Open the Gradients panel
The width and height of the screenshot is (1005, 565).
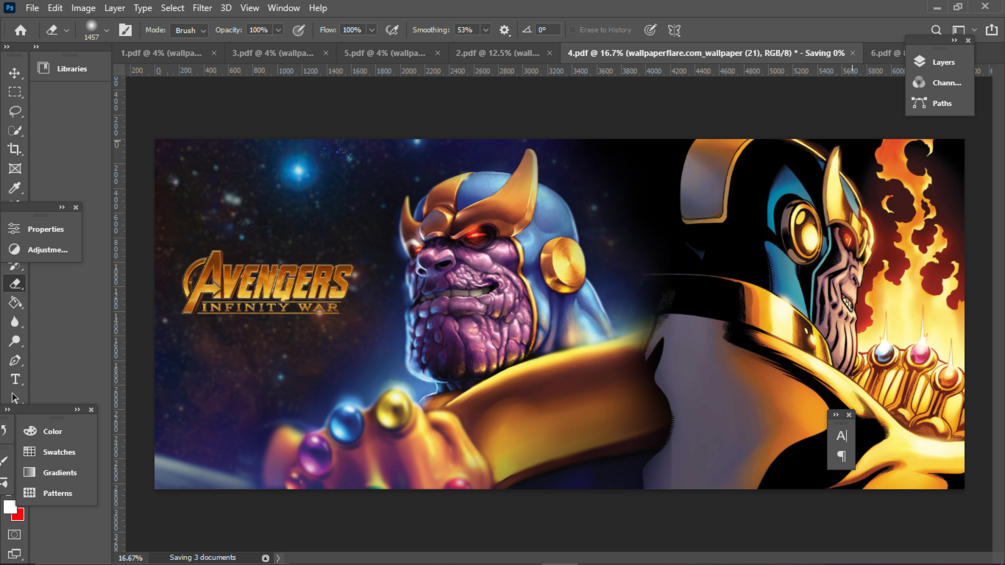[x=51, y=472]
